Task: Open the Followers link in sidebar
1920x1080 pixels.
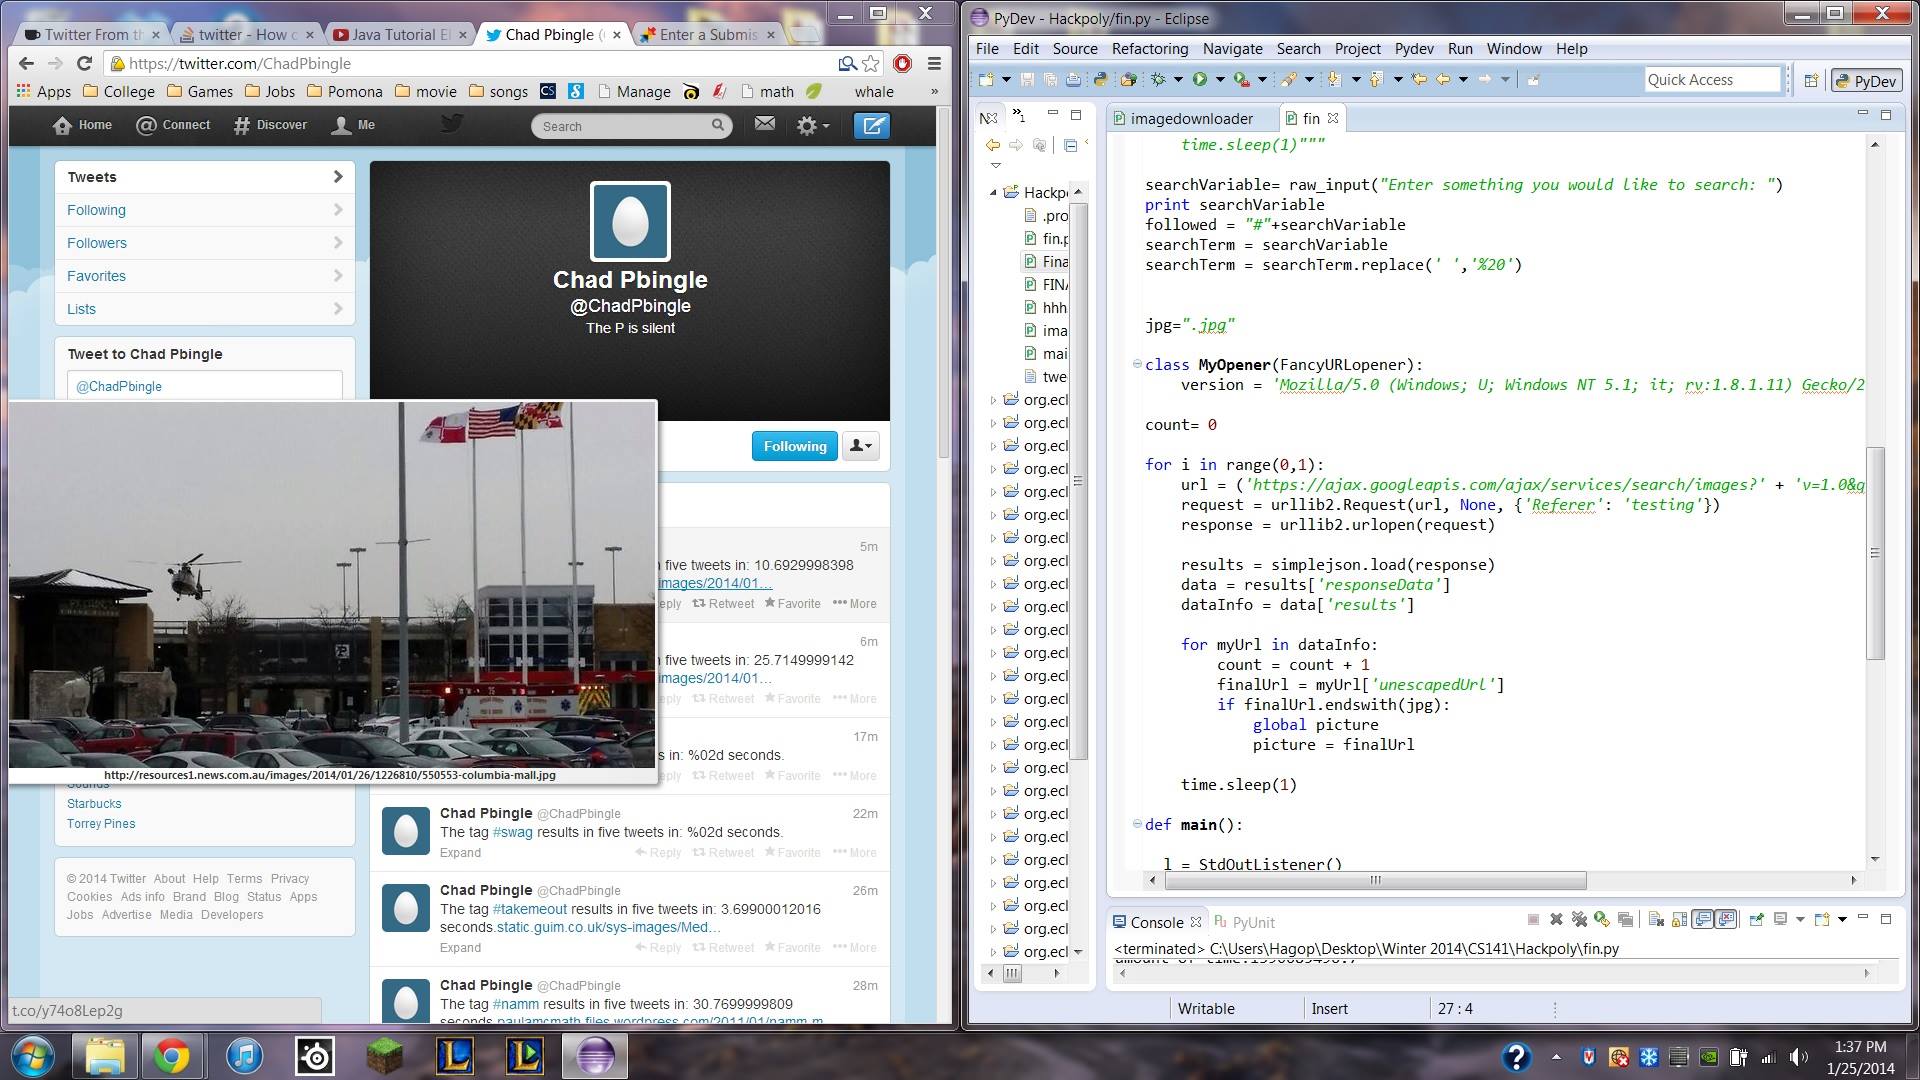Action: tap(97, 243)
